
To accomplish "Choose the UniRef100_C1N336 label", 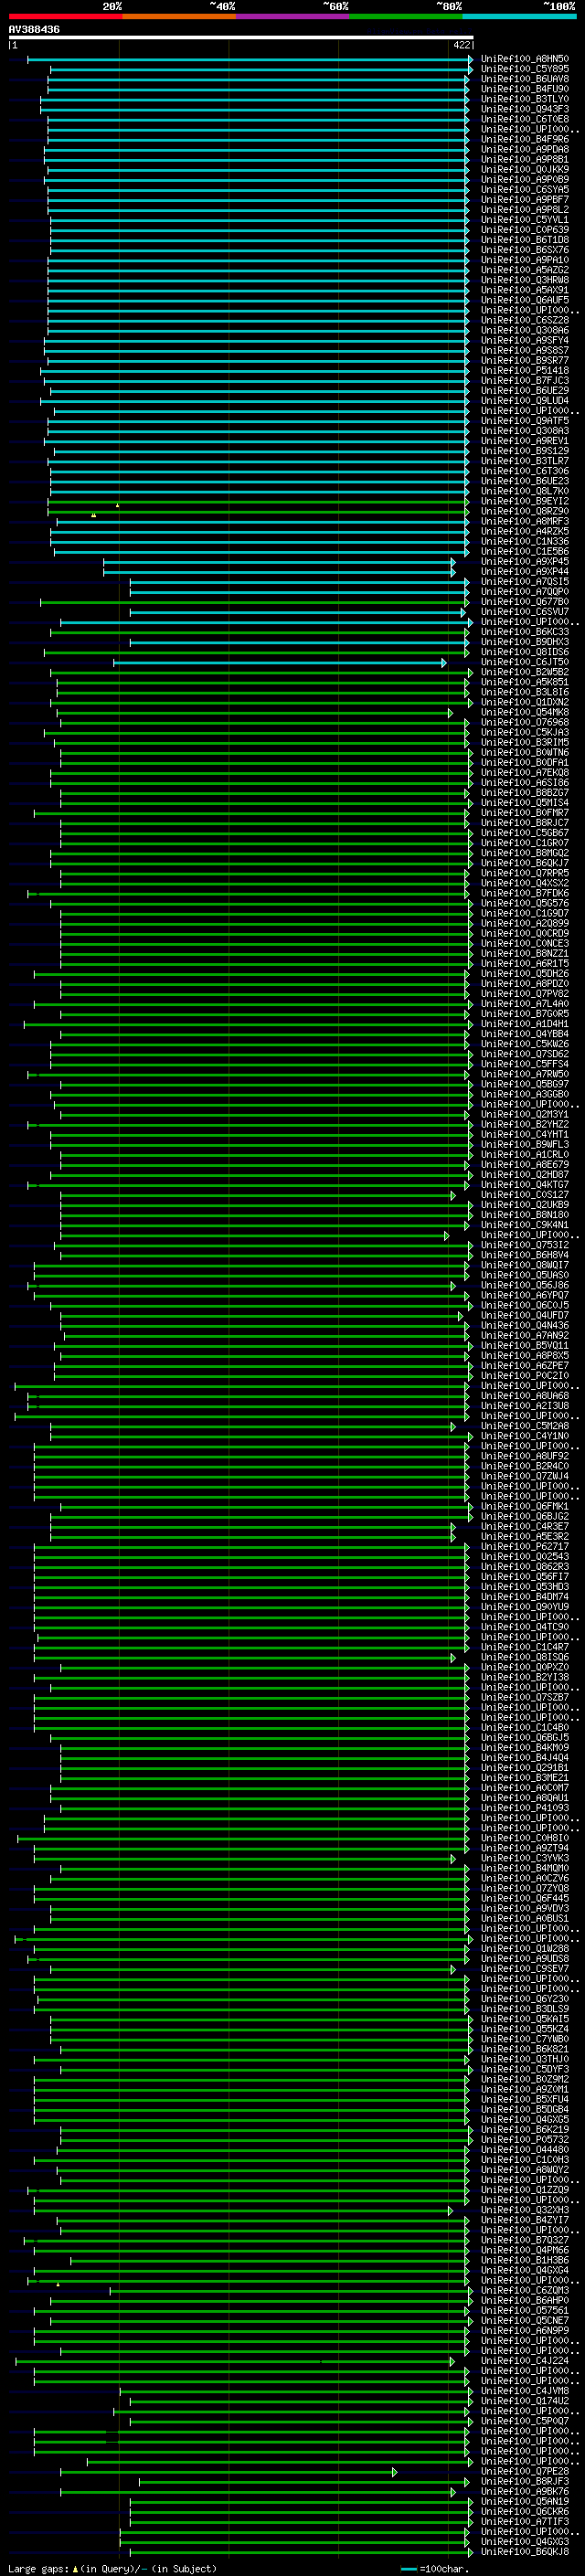I will [x=524, y=541].
